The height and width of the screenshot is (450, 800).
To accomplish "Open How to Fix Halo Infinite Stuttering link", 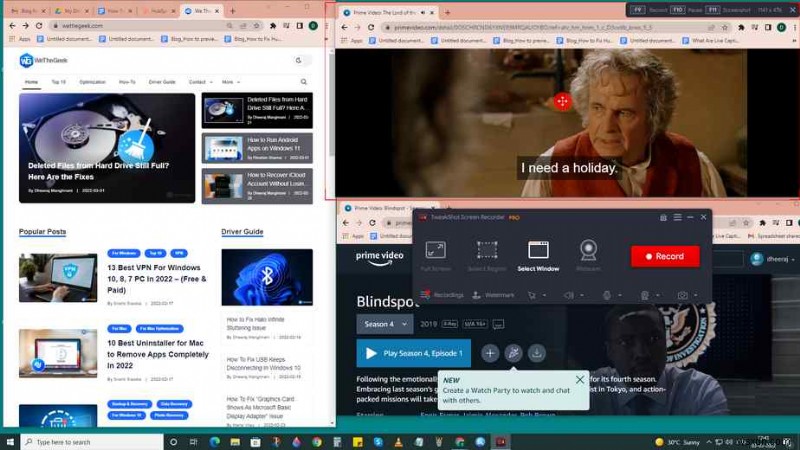I will (256, 323).
